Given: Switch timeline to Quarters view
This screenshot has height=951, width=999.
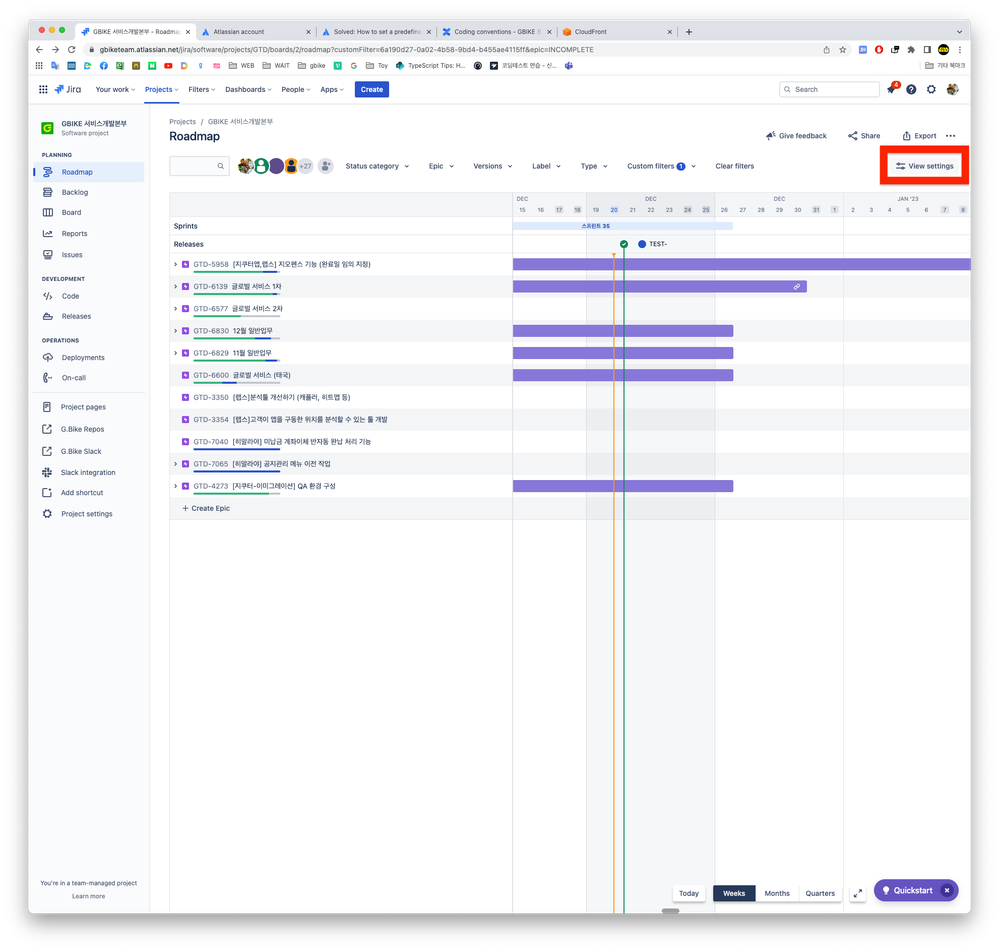Looking at the screenshot, I should pyautogui.click(x=820, y=894).
